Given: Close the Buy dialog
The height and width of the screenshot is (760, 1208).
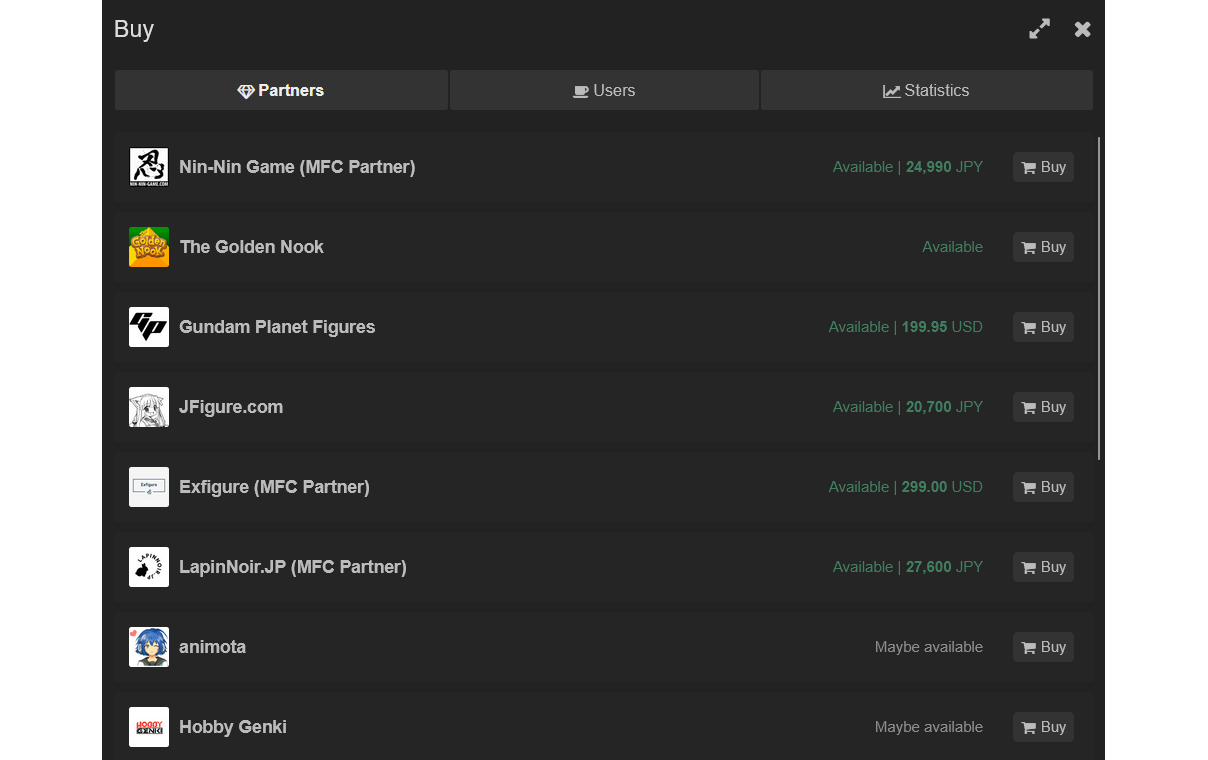Looking at the screenshot, I should 1083,29.
